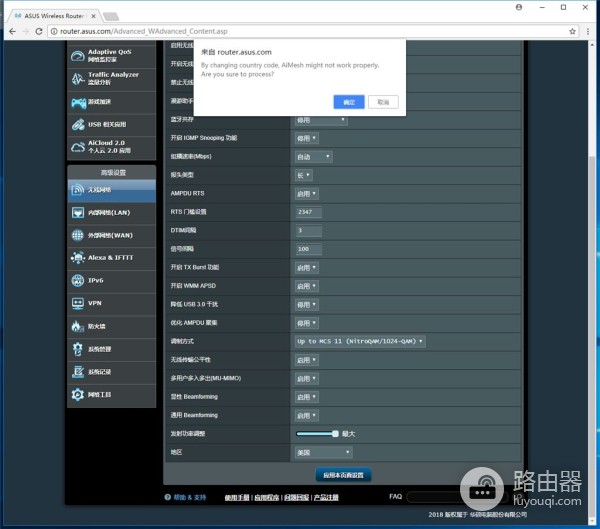Open the Universal Beamforming dropdown

coord(307,415)
